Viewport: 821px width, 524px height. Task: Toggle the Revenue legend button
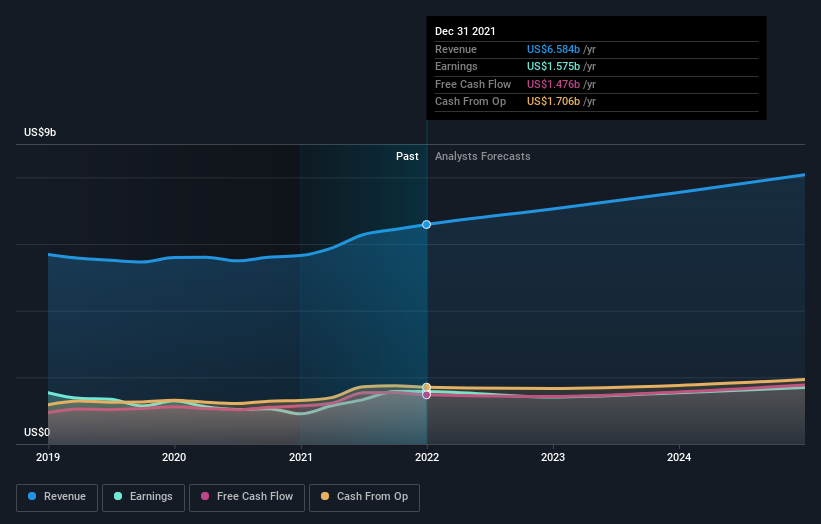(x=57, y=497)
